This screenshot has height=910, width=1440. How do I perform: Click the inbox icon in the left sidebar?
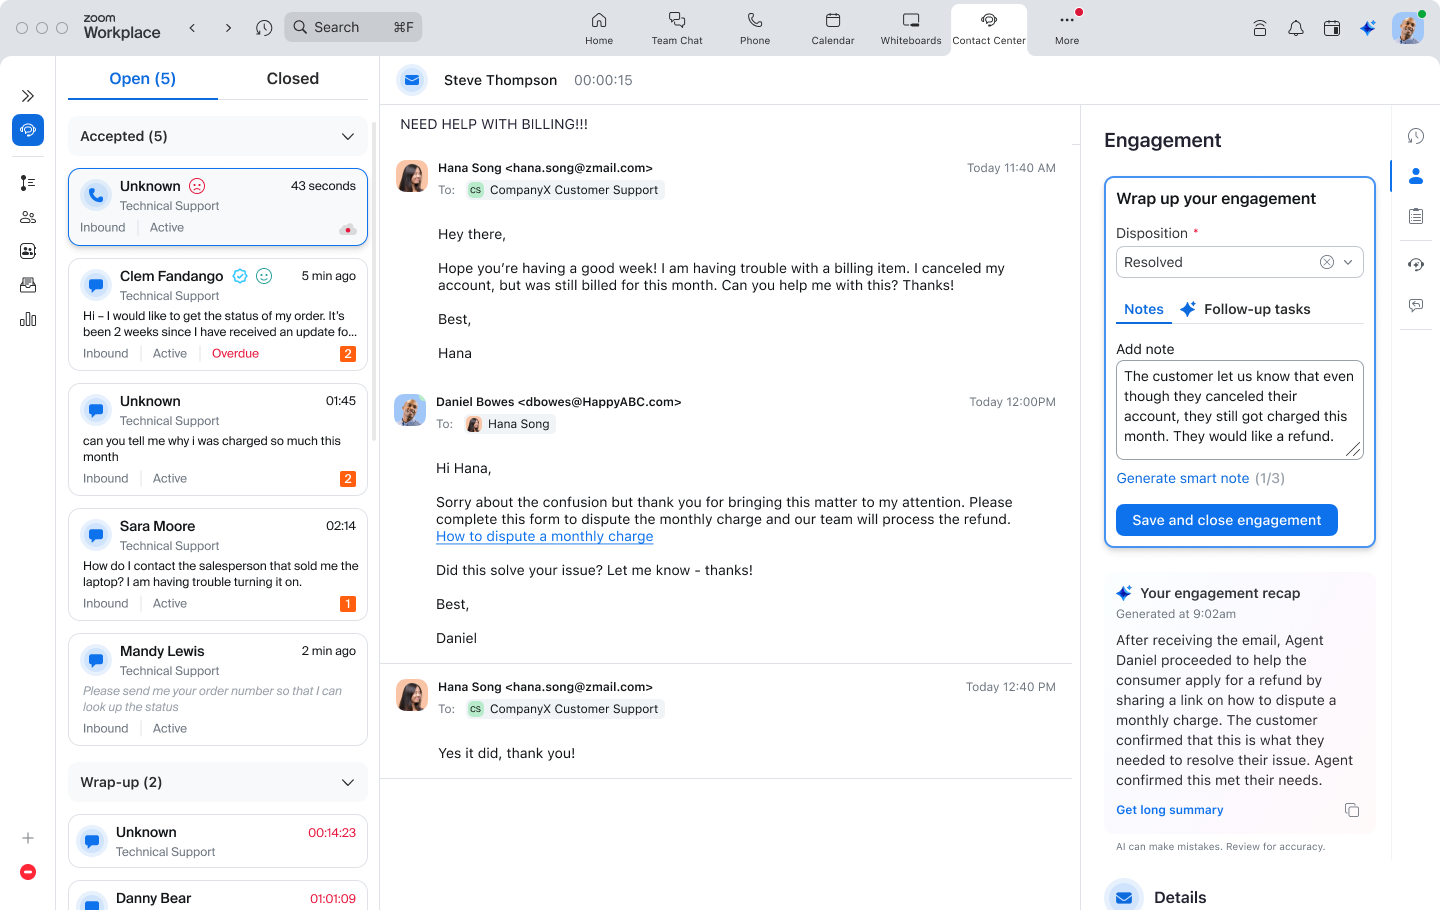click(28, 285)
